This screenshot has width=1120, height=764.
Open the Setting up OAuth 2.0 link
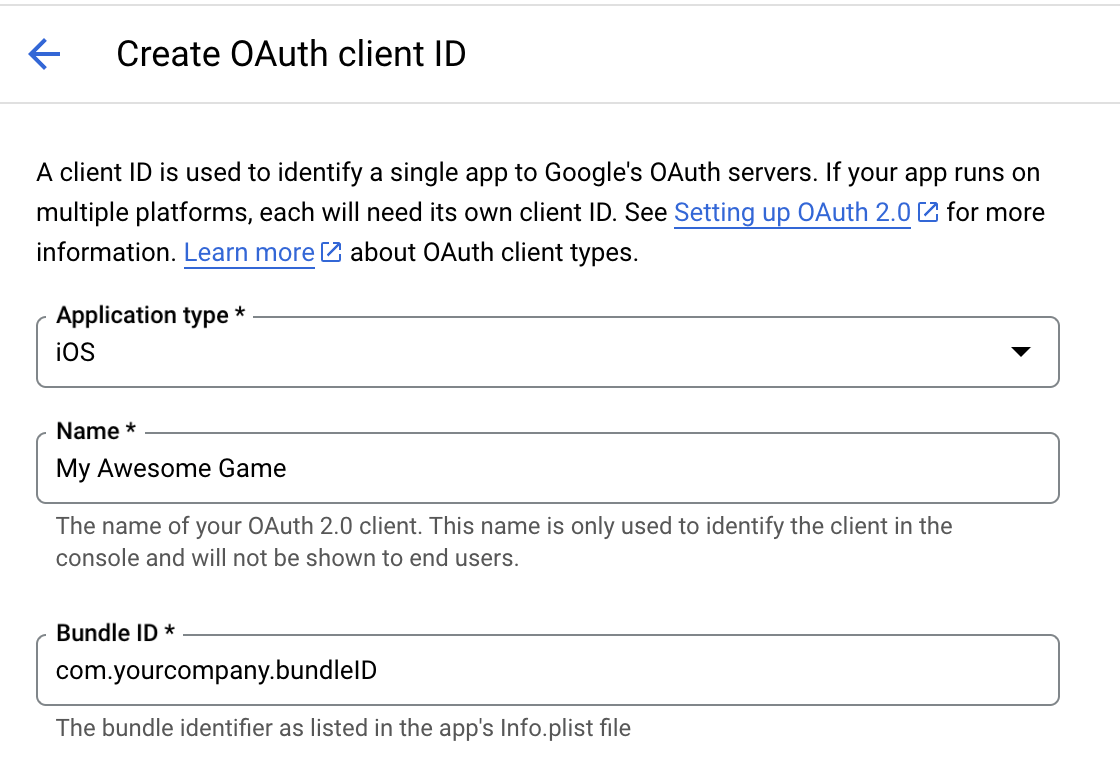[x=792, y=213]
